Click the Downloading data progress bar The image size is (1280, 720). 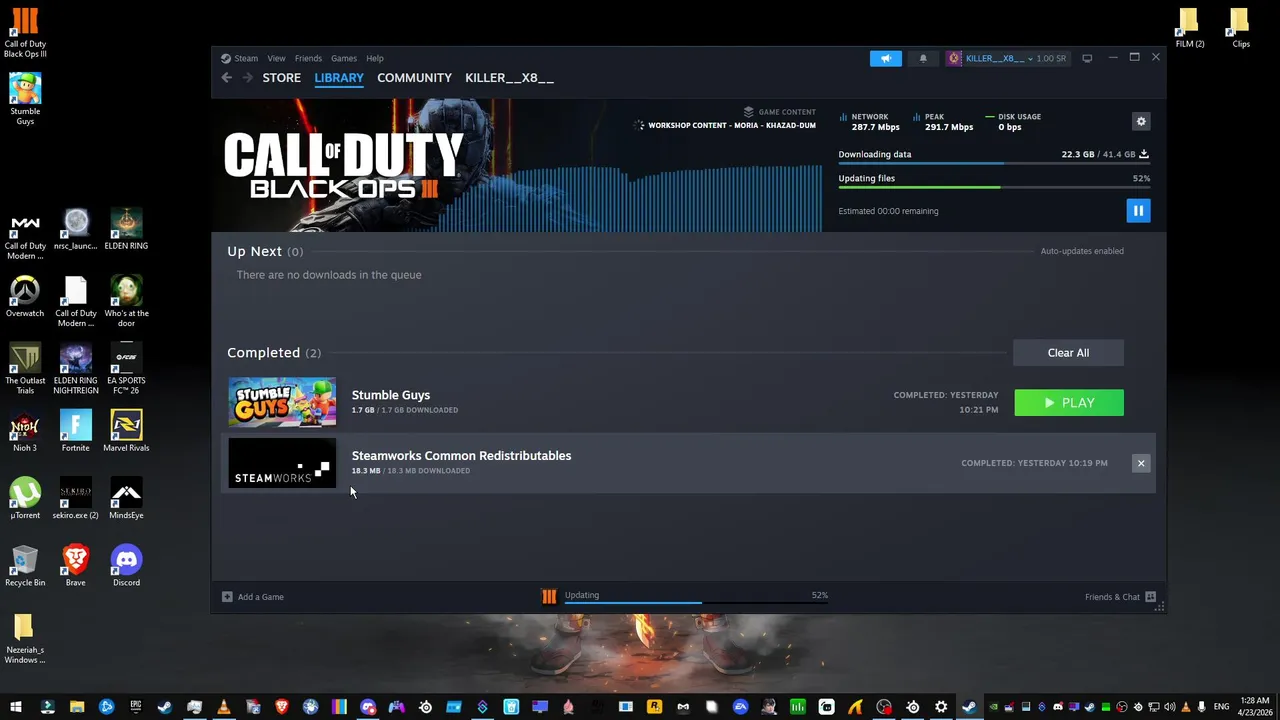tap(994, 163)
